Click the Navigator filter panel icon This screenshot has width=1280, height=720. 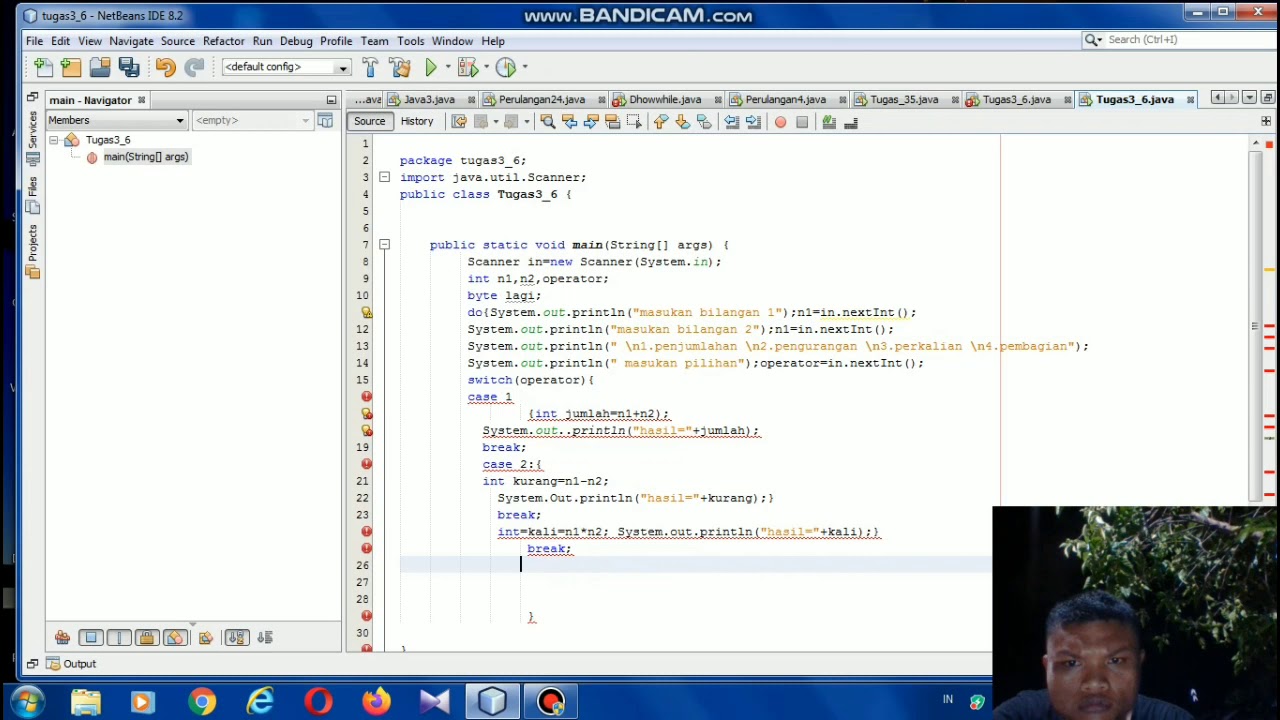tap(325, 120)
